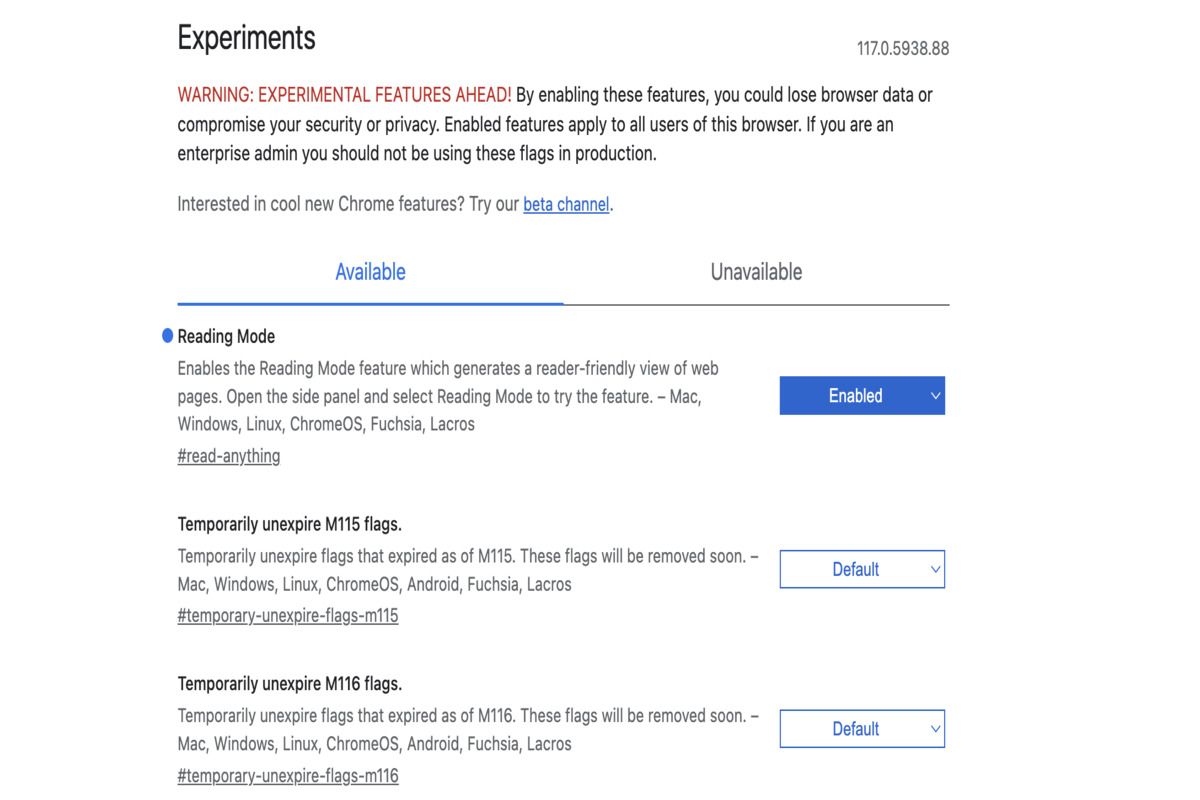Click the Reading Mode flag title

pyautogui.click(x=226, y=337)
